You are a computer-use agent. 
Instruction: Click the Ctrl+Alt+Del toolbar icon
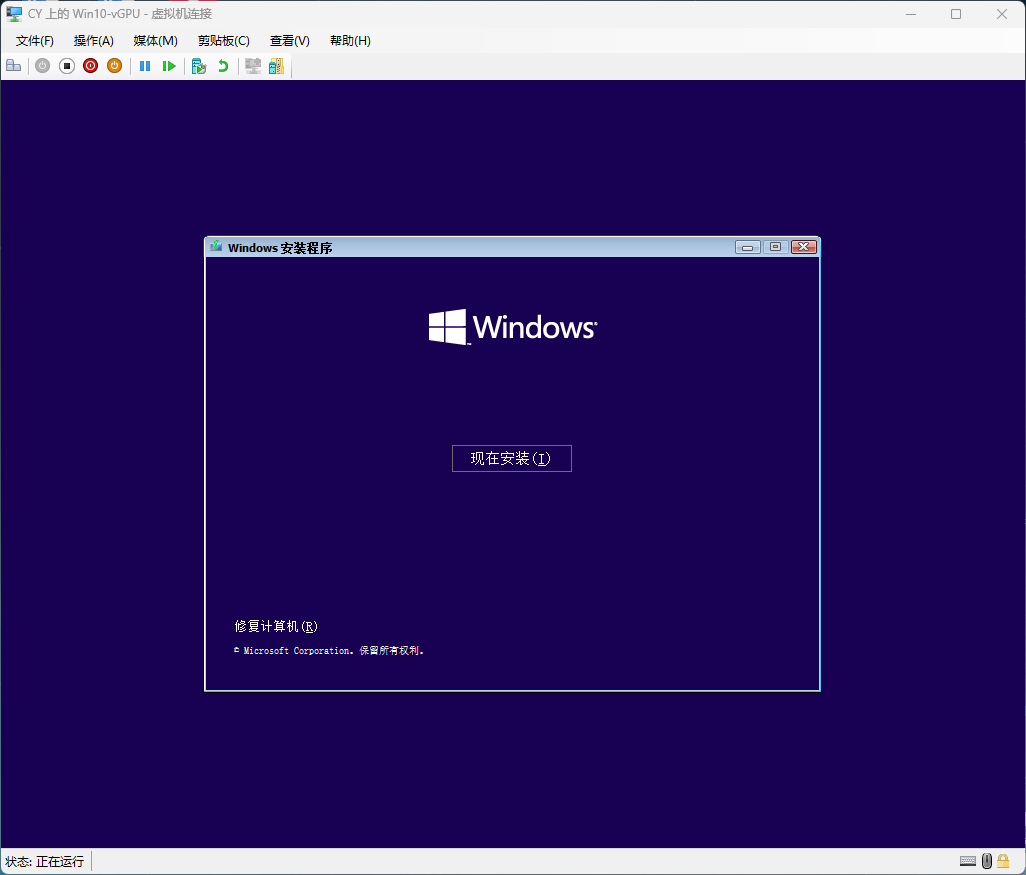click(13, 66)
